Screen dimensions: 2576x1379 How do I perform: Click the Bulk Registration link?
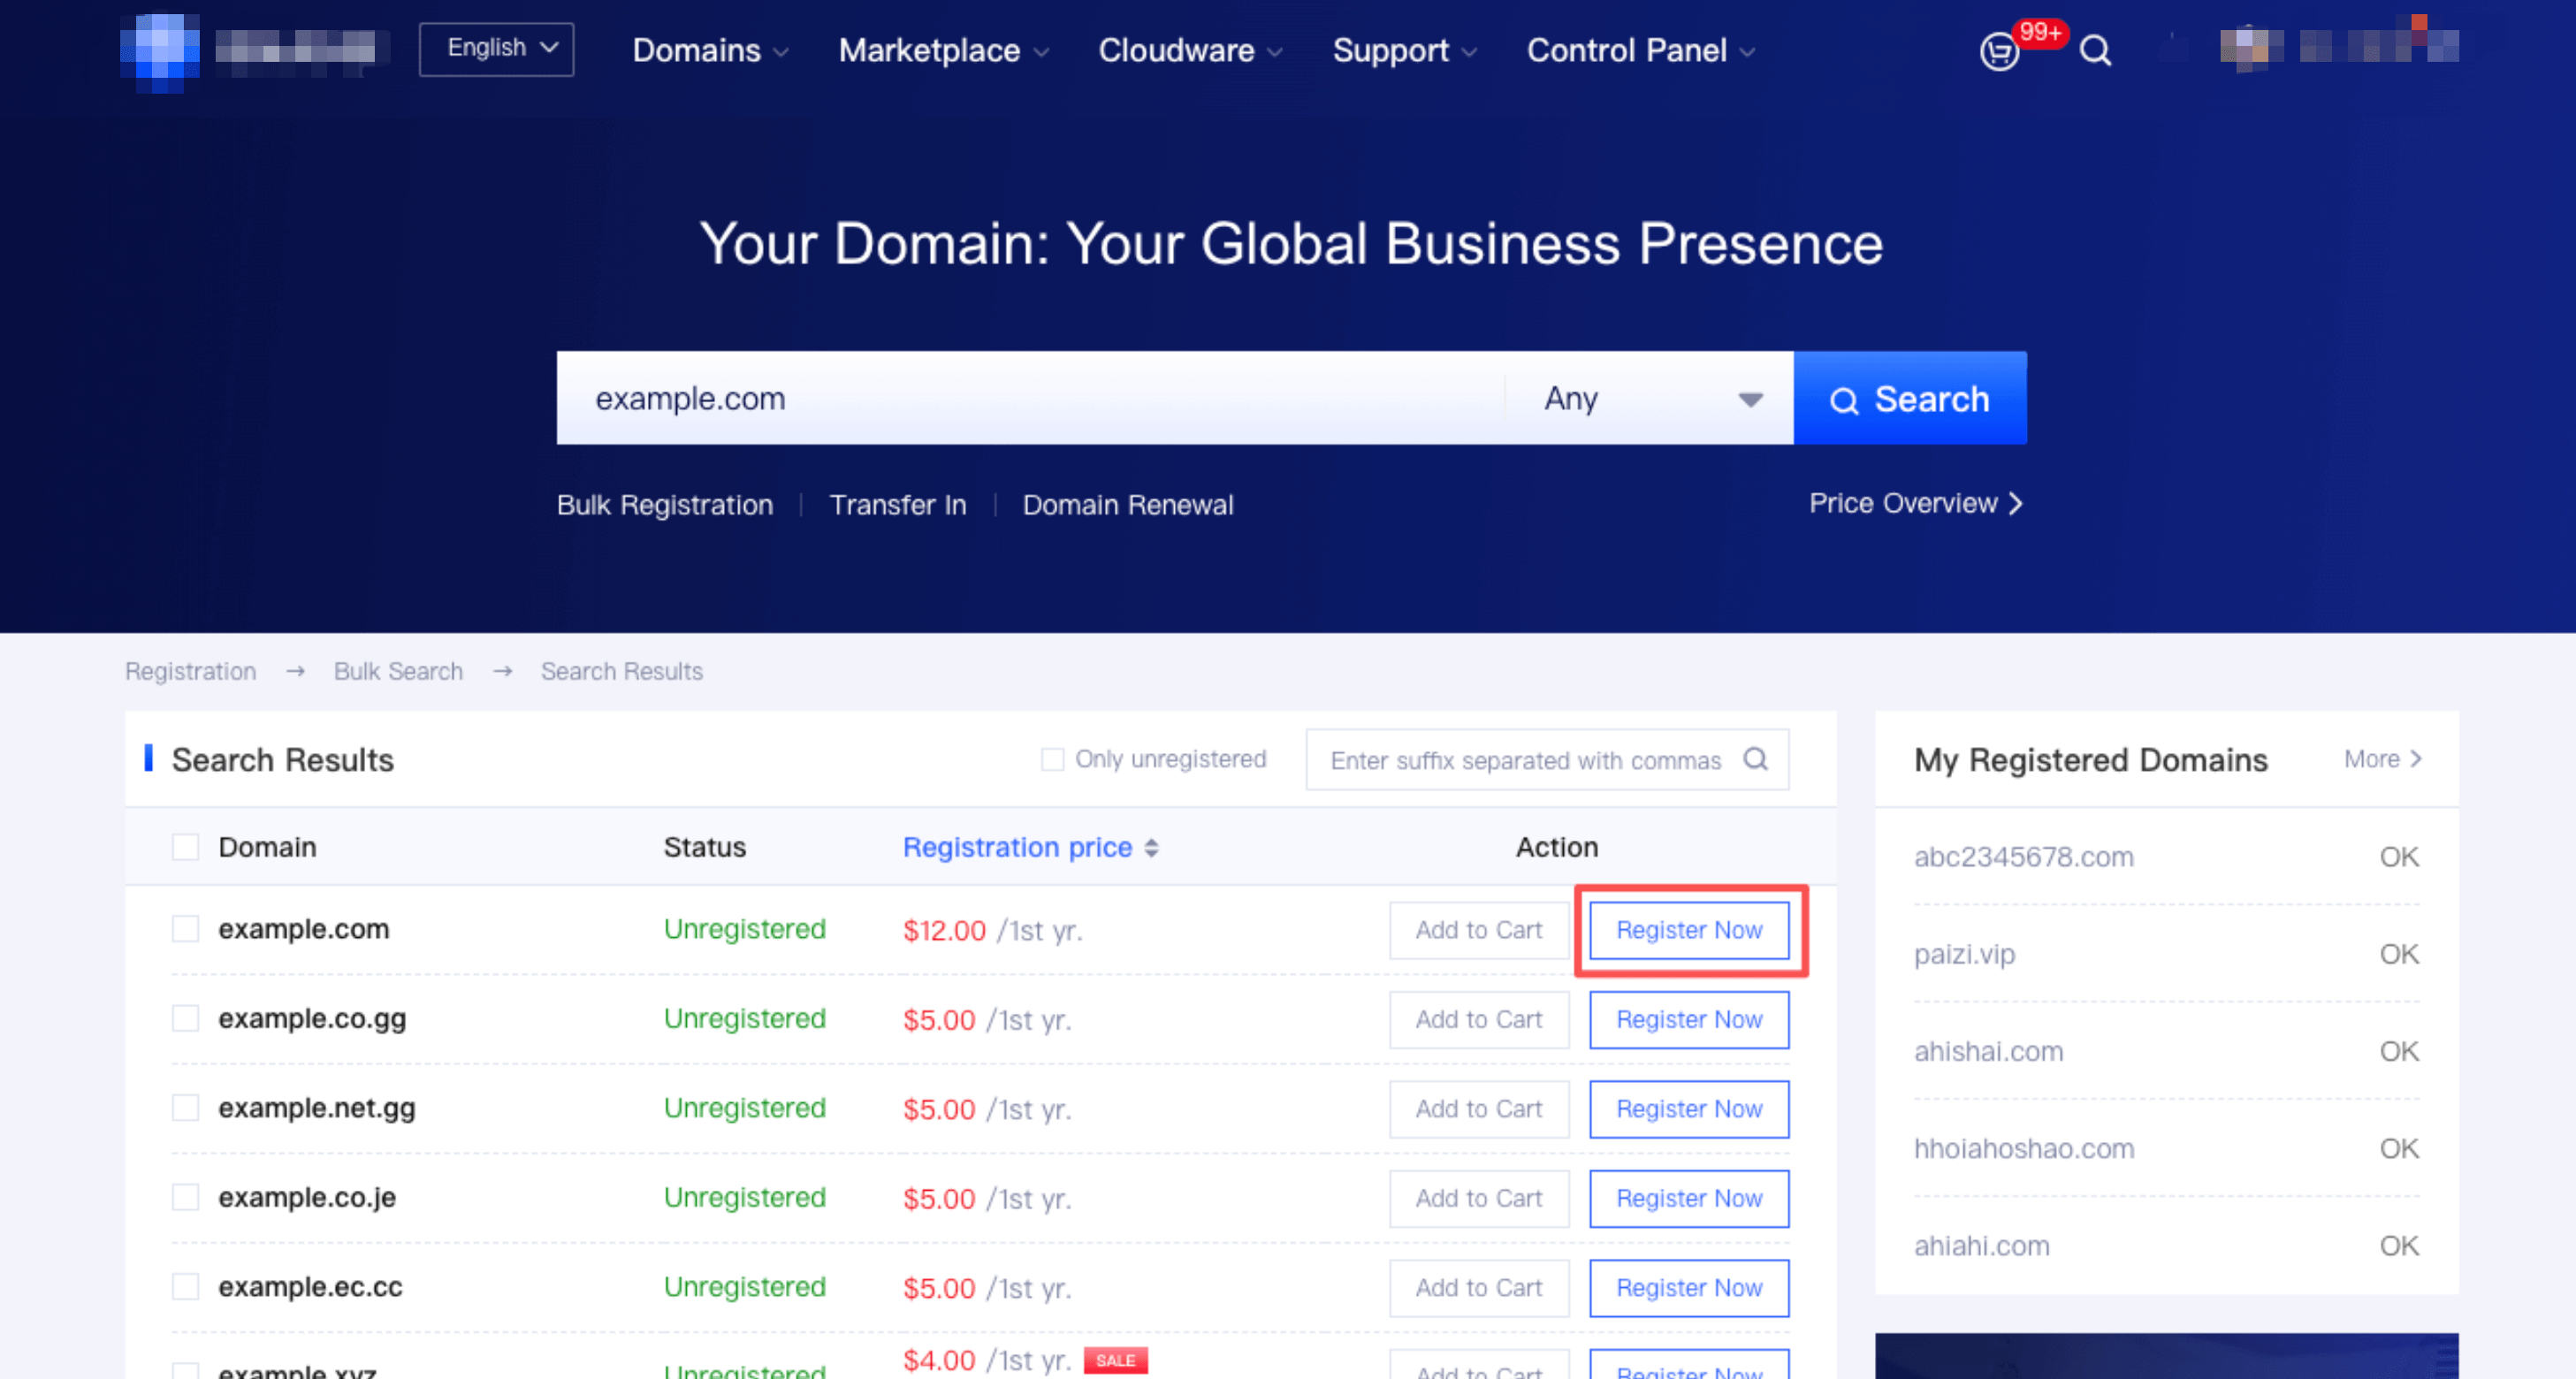pos(665,505)
